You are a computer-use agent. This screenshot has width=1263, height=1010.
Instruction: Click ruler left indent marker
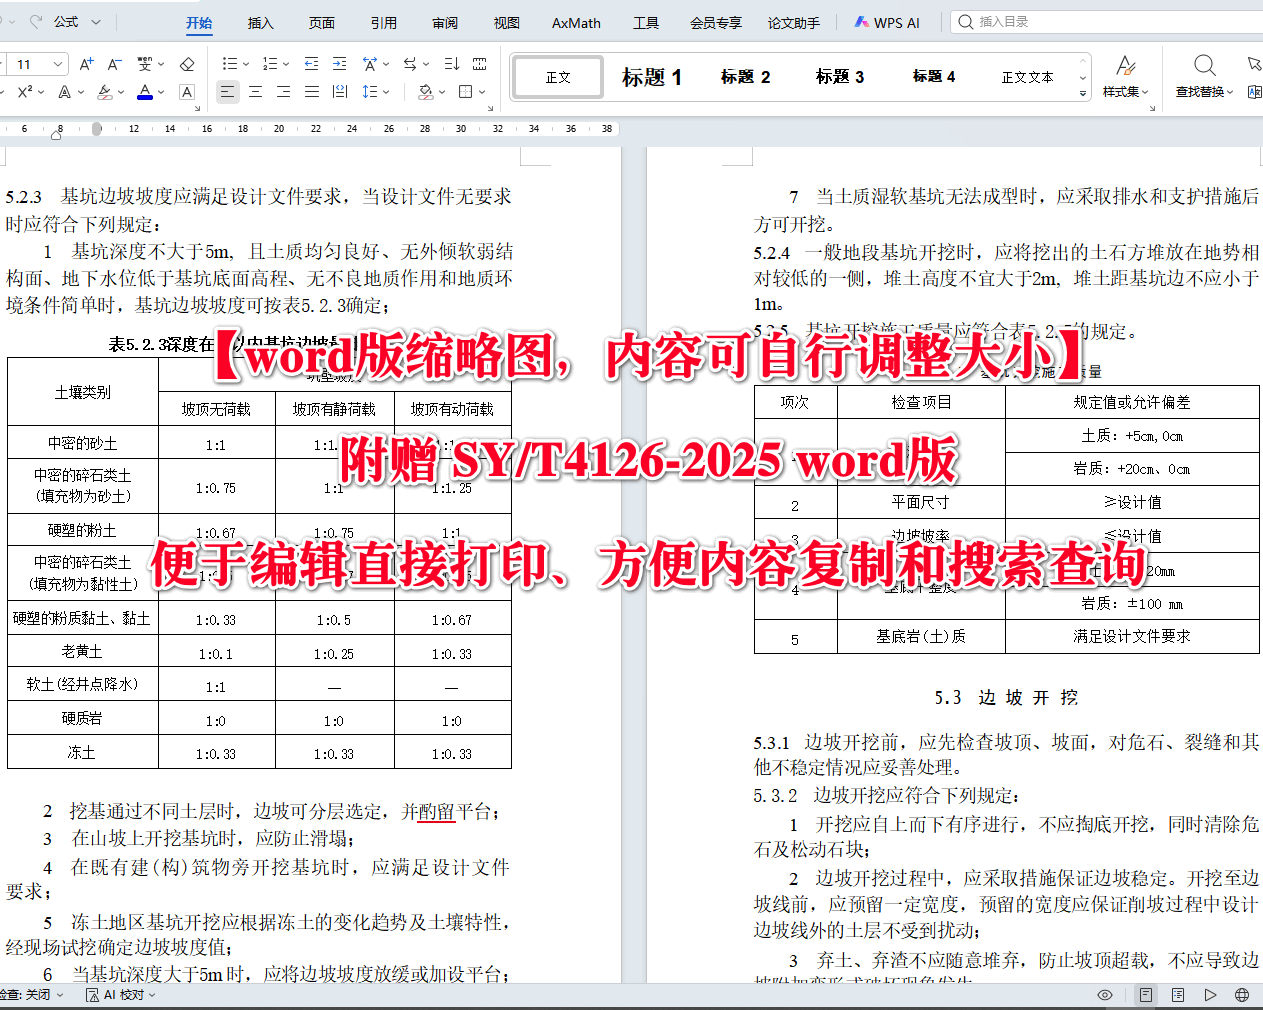[x=57, y=134]
